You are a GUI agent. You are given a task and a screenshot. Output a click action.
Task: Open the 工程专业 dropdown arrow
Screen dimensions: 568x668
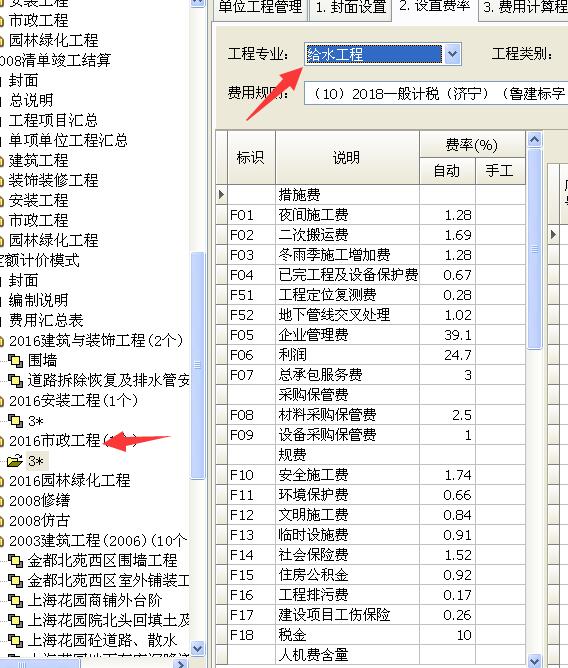[x=452, y=54]
